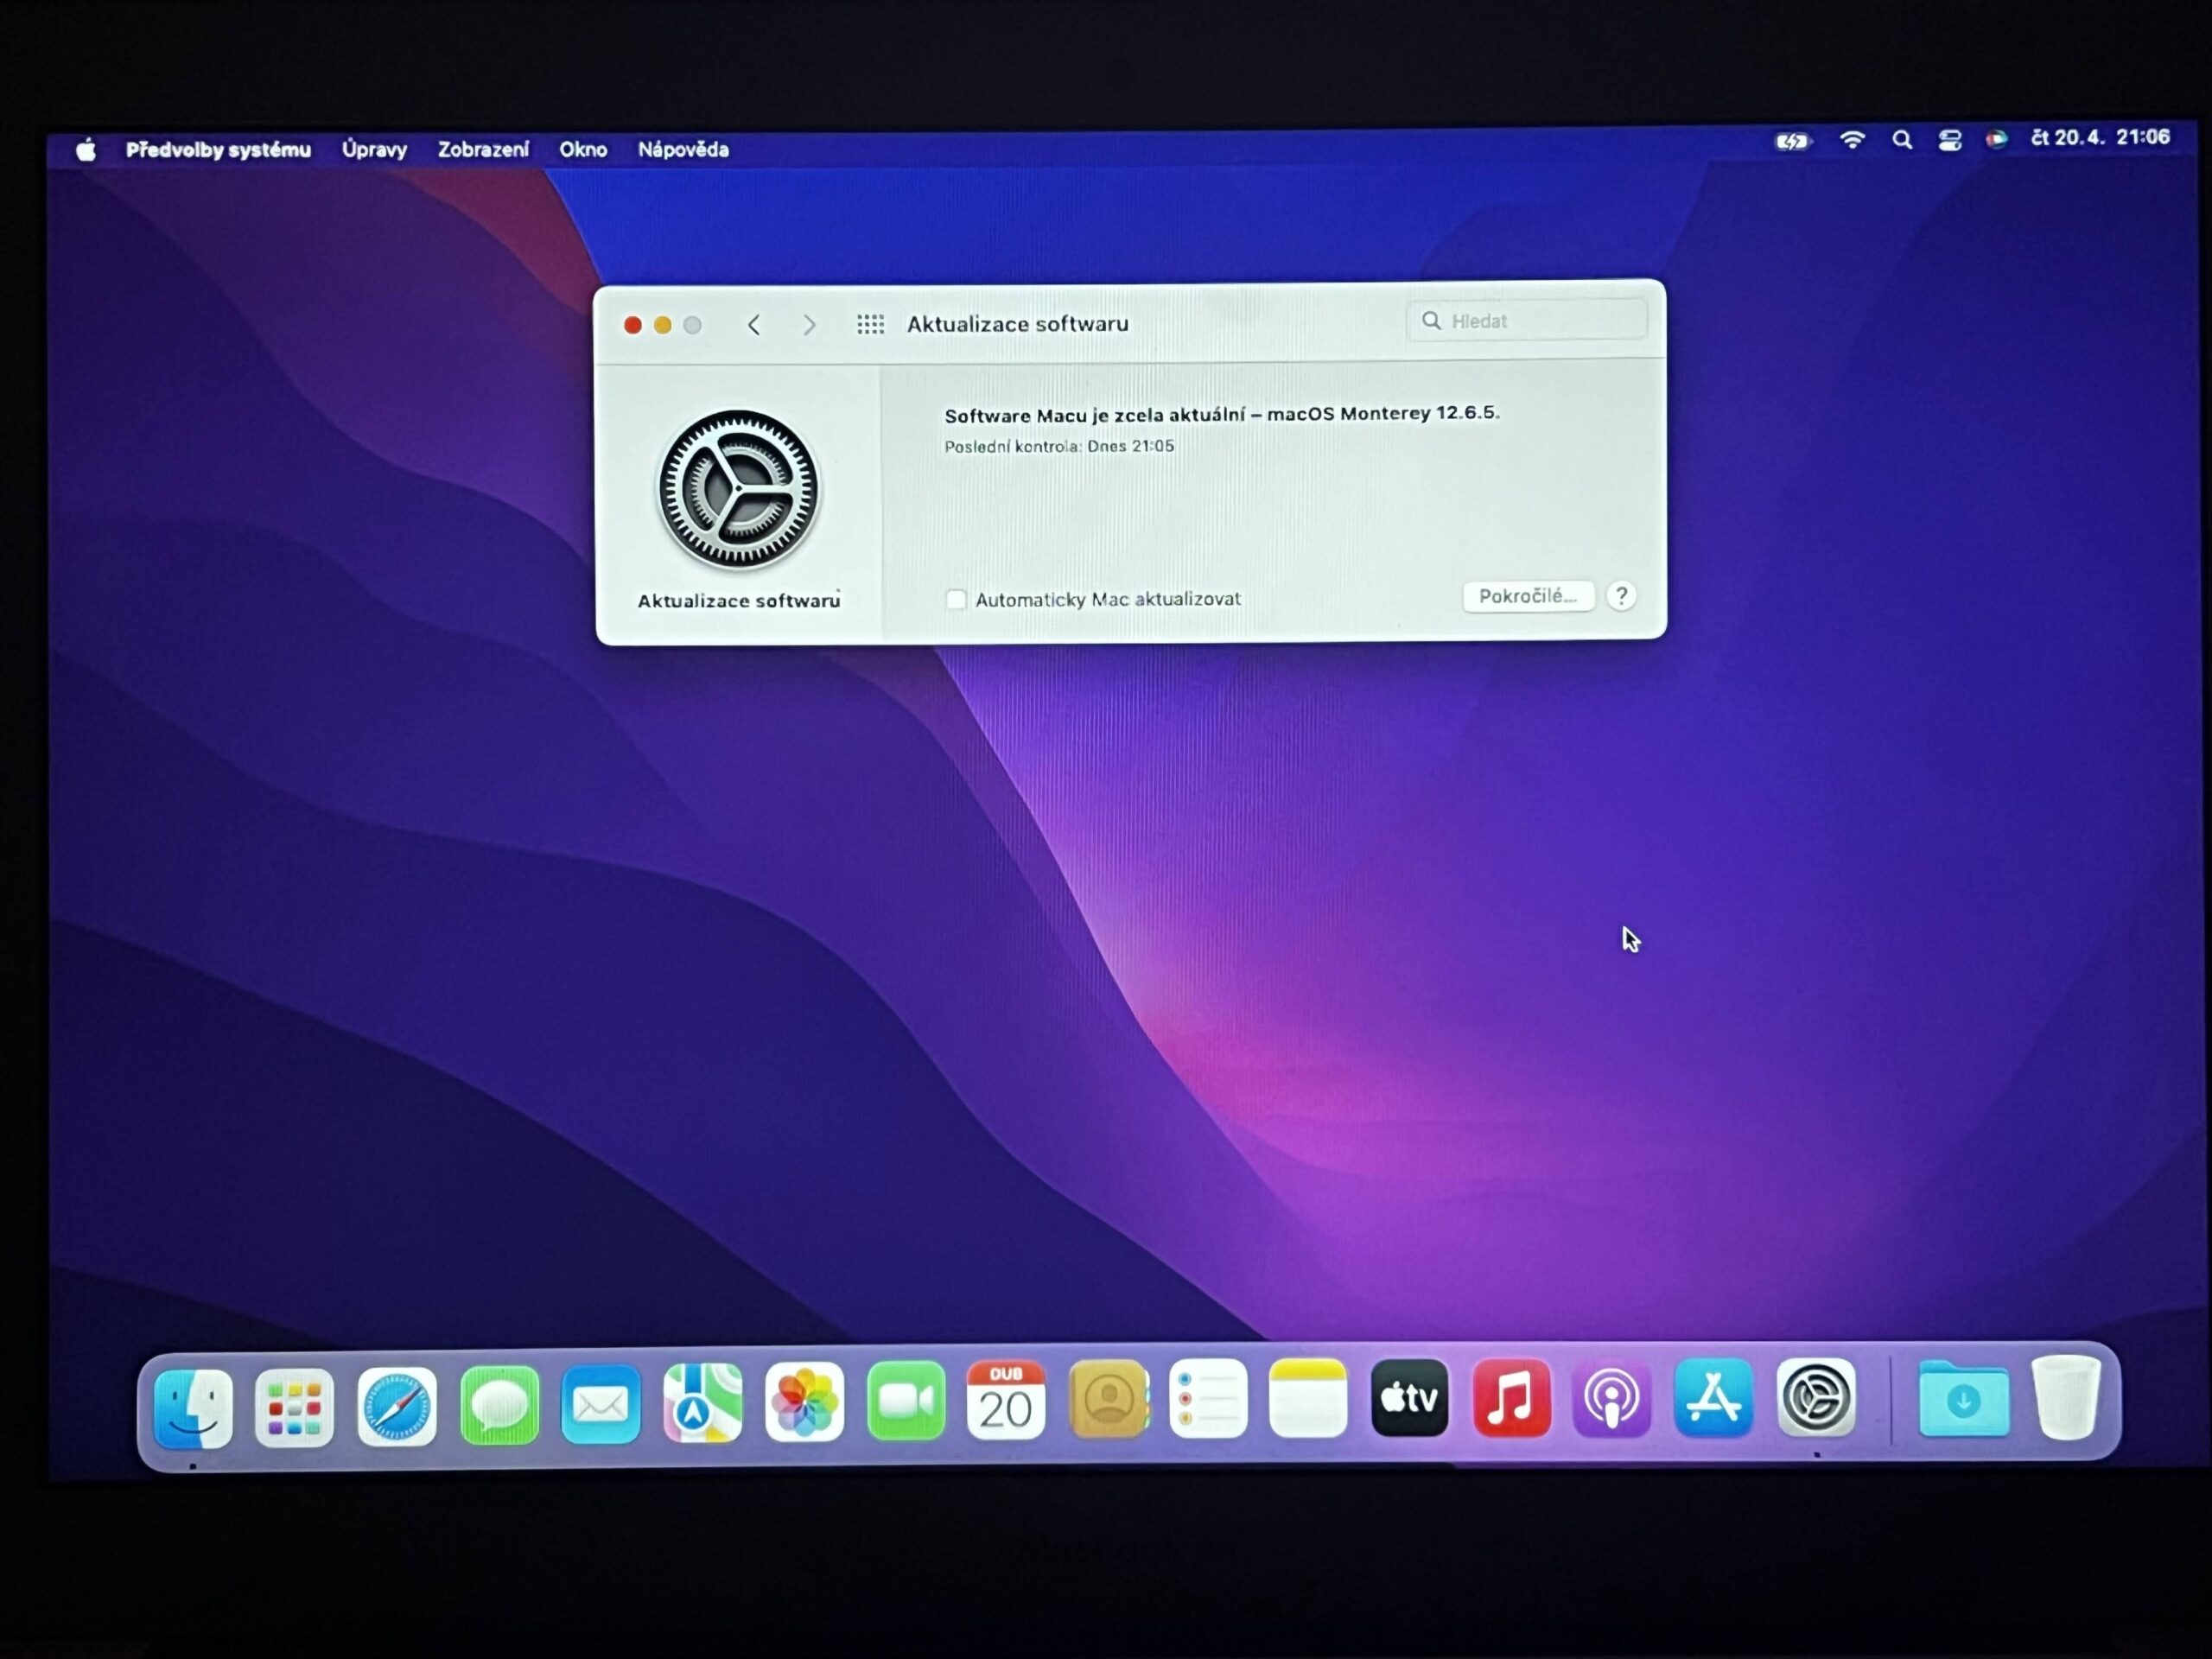Enable Automaticky Mac aktualizovat checkbox

point(956,599)
